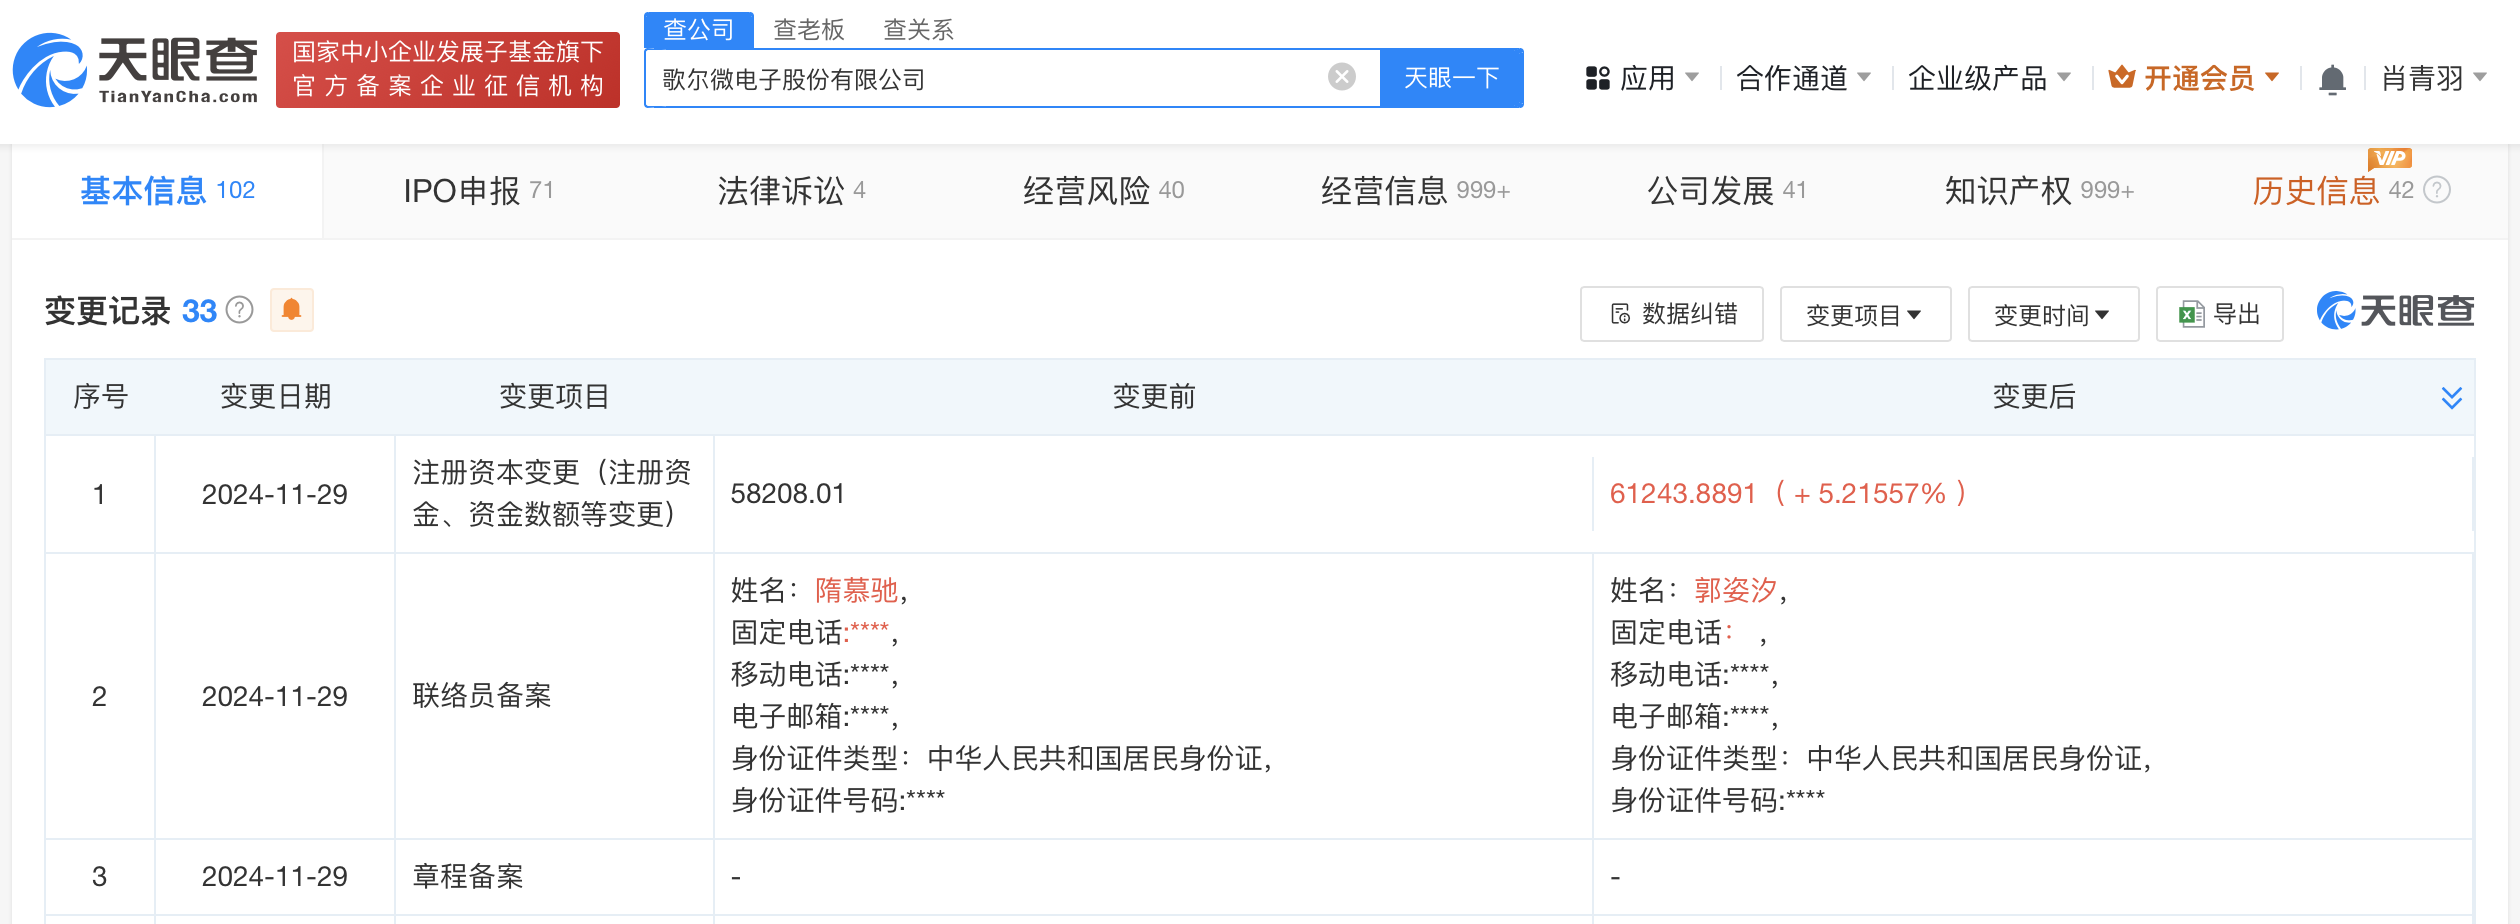Select the 历史信息 VIP tab
The width and height of the screenshot is (2520, 924).
pos(2332,190)
